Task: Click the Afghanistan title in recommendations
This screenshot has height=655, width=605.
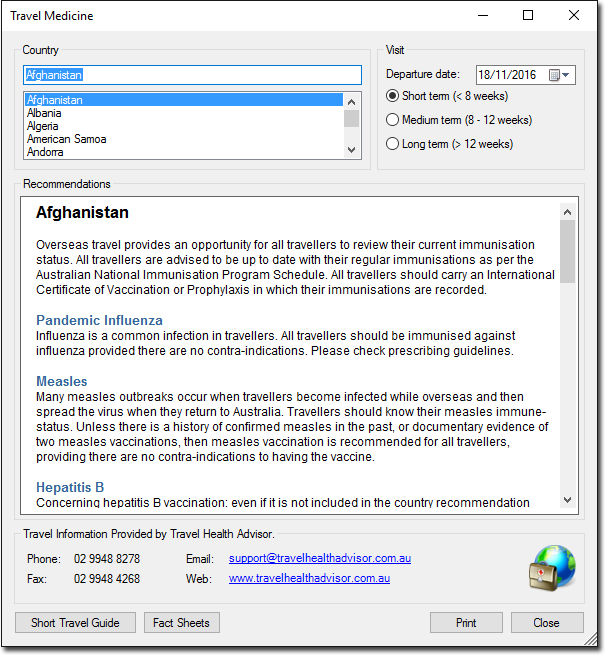Action: click(82, 212)
